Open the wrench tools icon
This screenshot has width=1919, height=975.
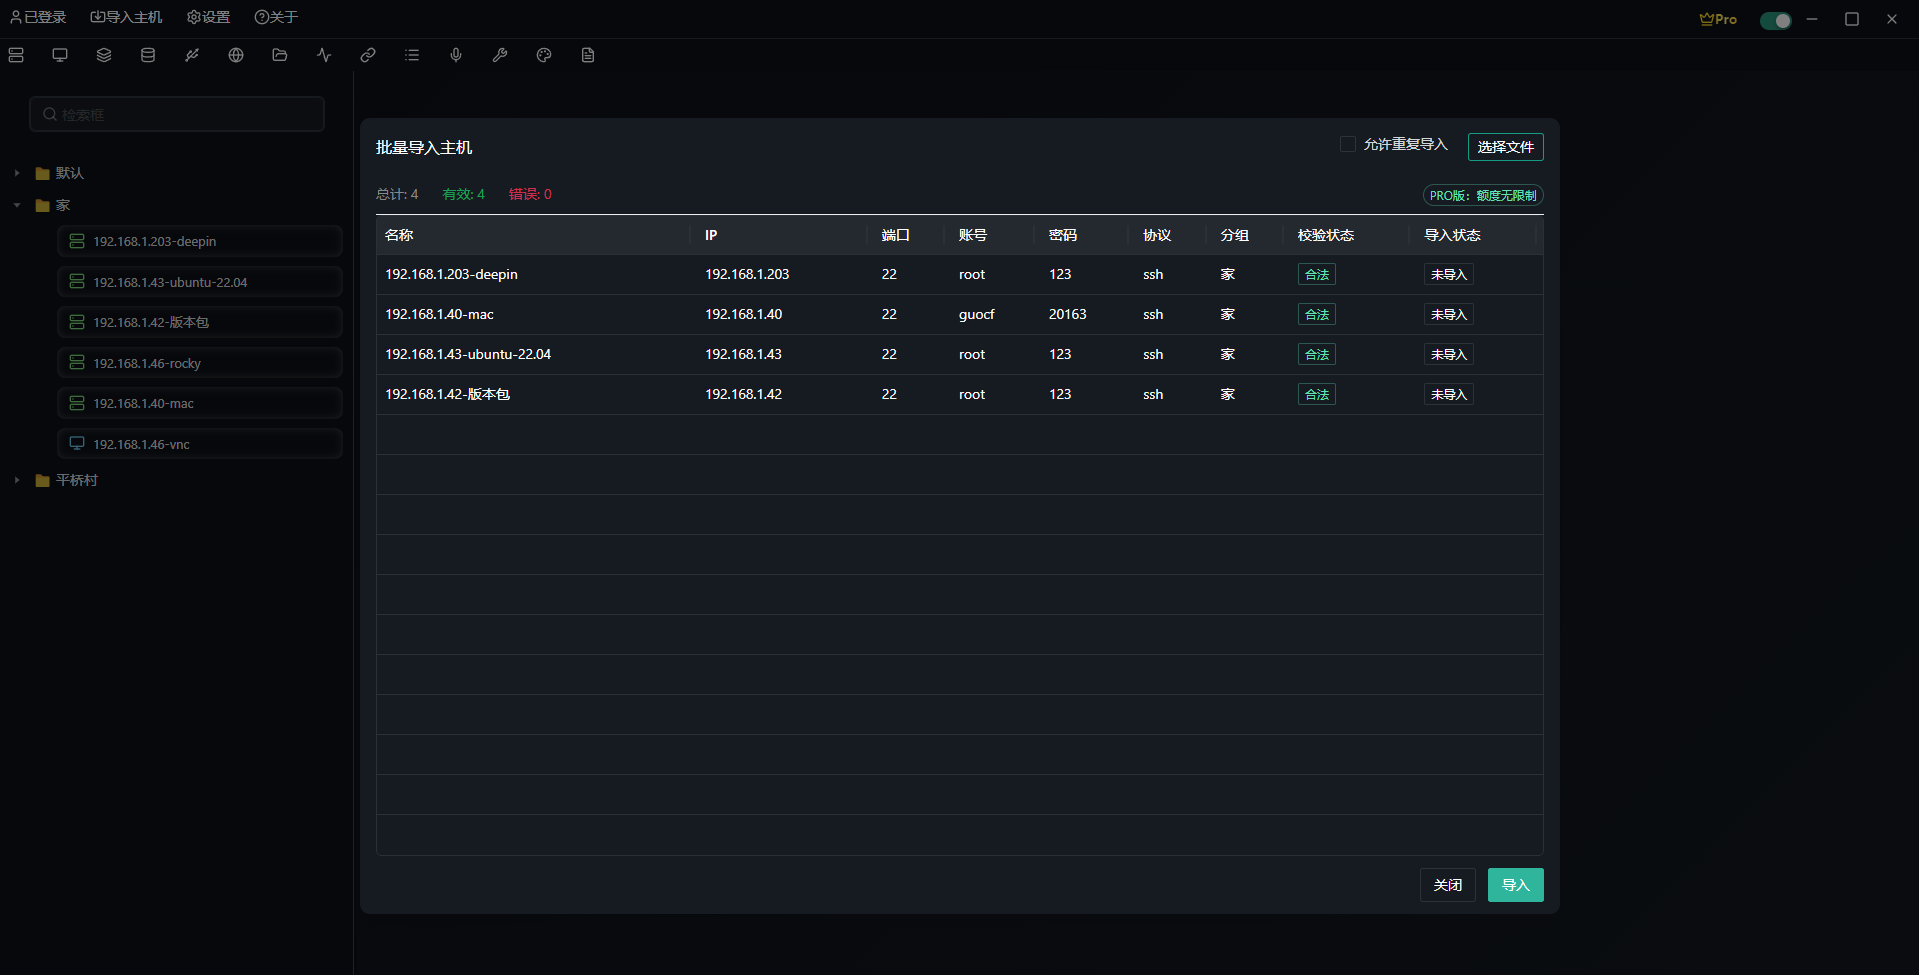[x=500, y=55]
